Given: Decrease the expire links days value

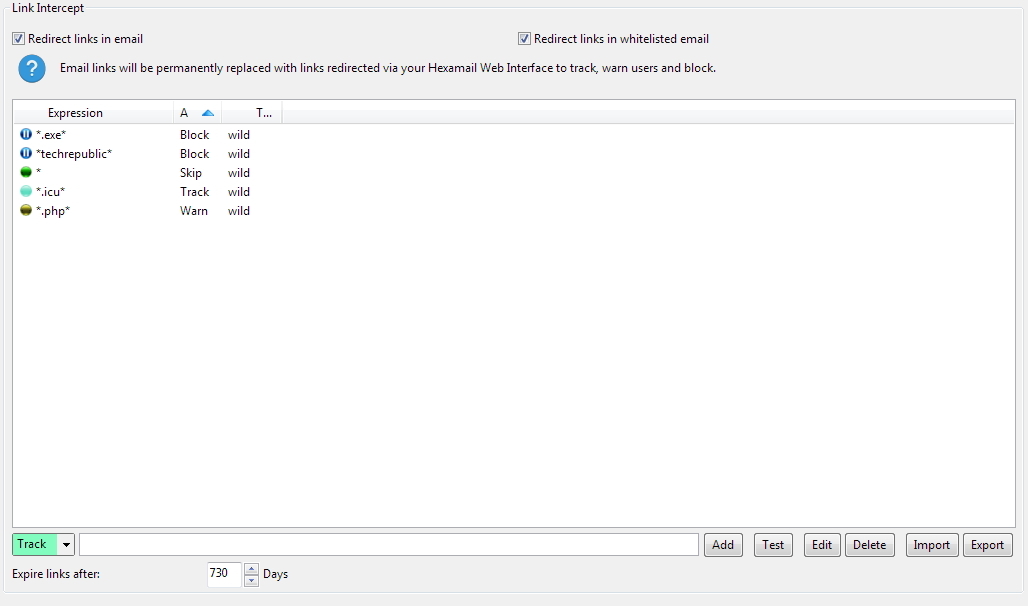Looking at the screenshot, I should click(x=251, y=580).
